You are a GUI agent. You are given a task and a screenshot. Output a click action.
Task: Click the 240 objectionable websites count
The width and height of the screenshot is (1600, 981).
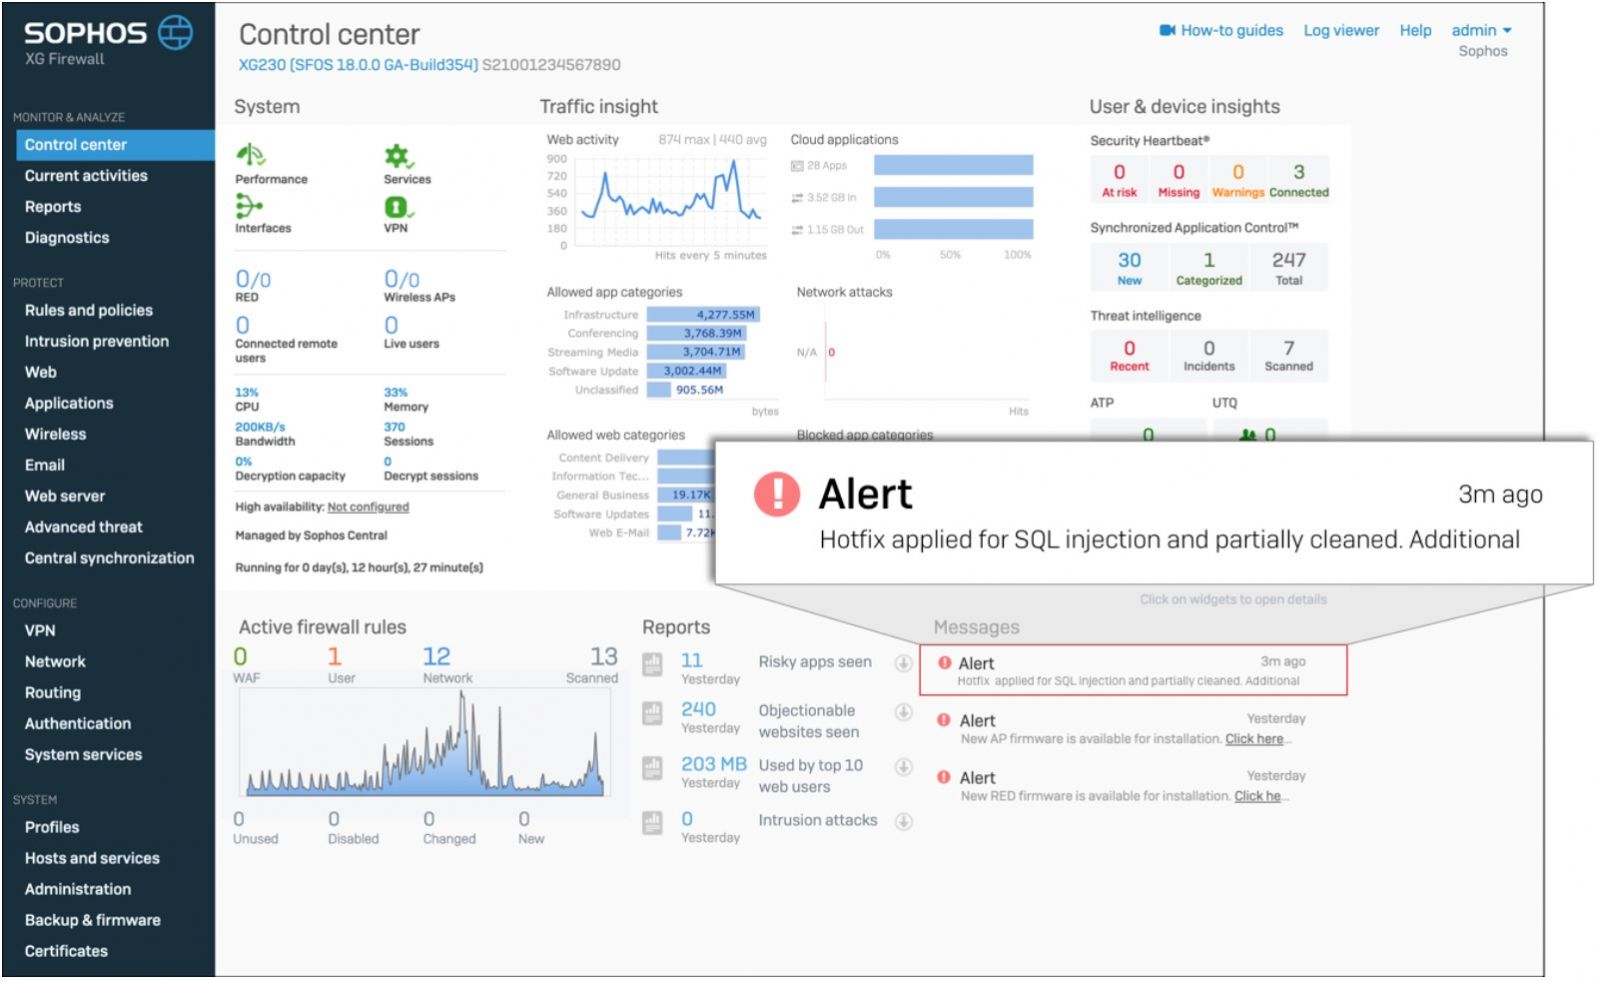698,709
